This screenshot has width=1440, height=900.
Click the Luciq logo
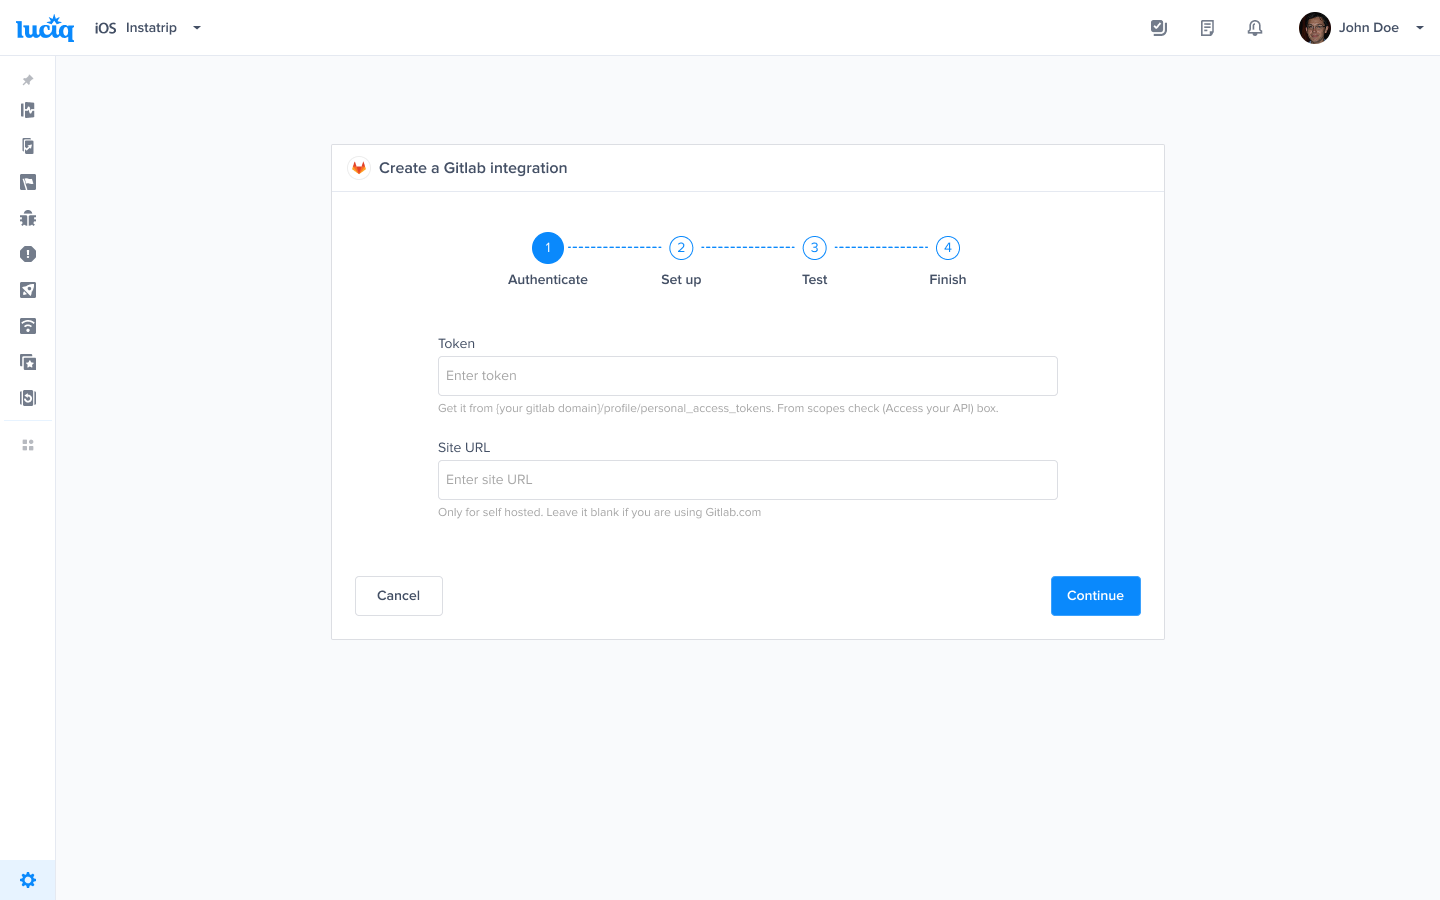pos(45,28)
